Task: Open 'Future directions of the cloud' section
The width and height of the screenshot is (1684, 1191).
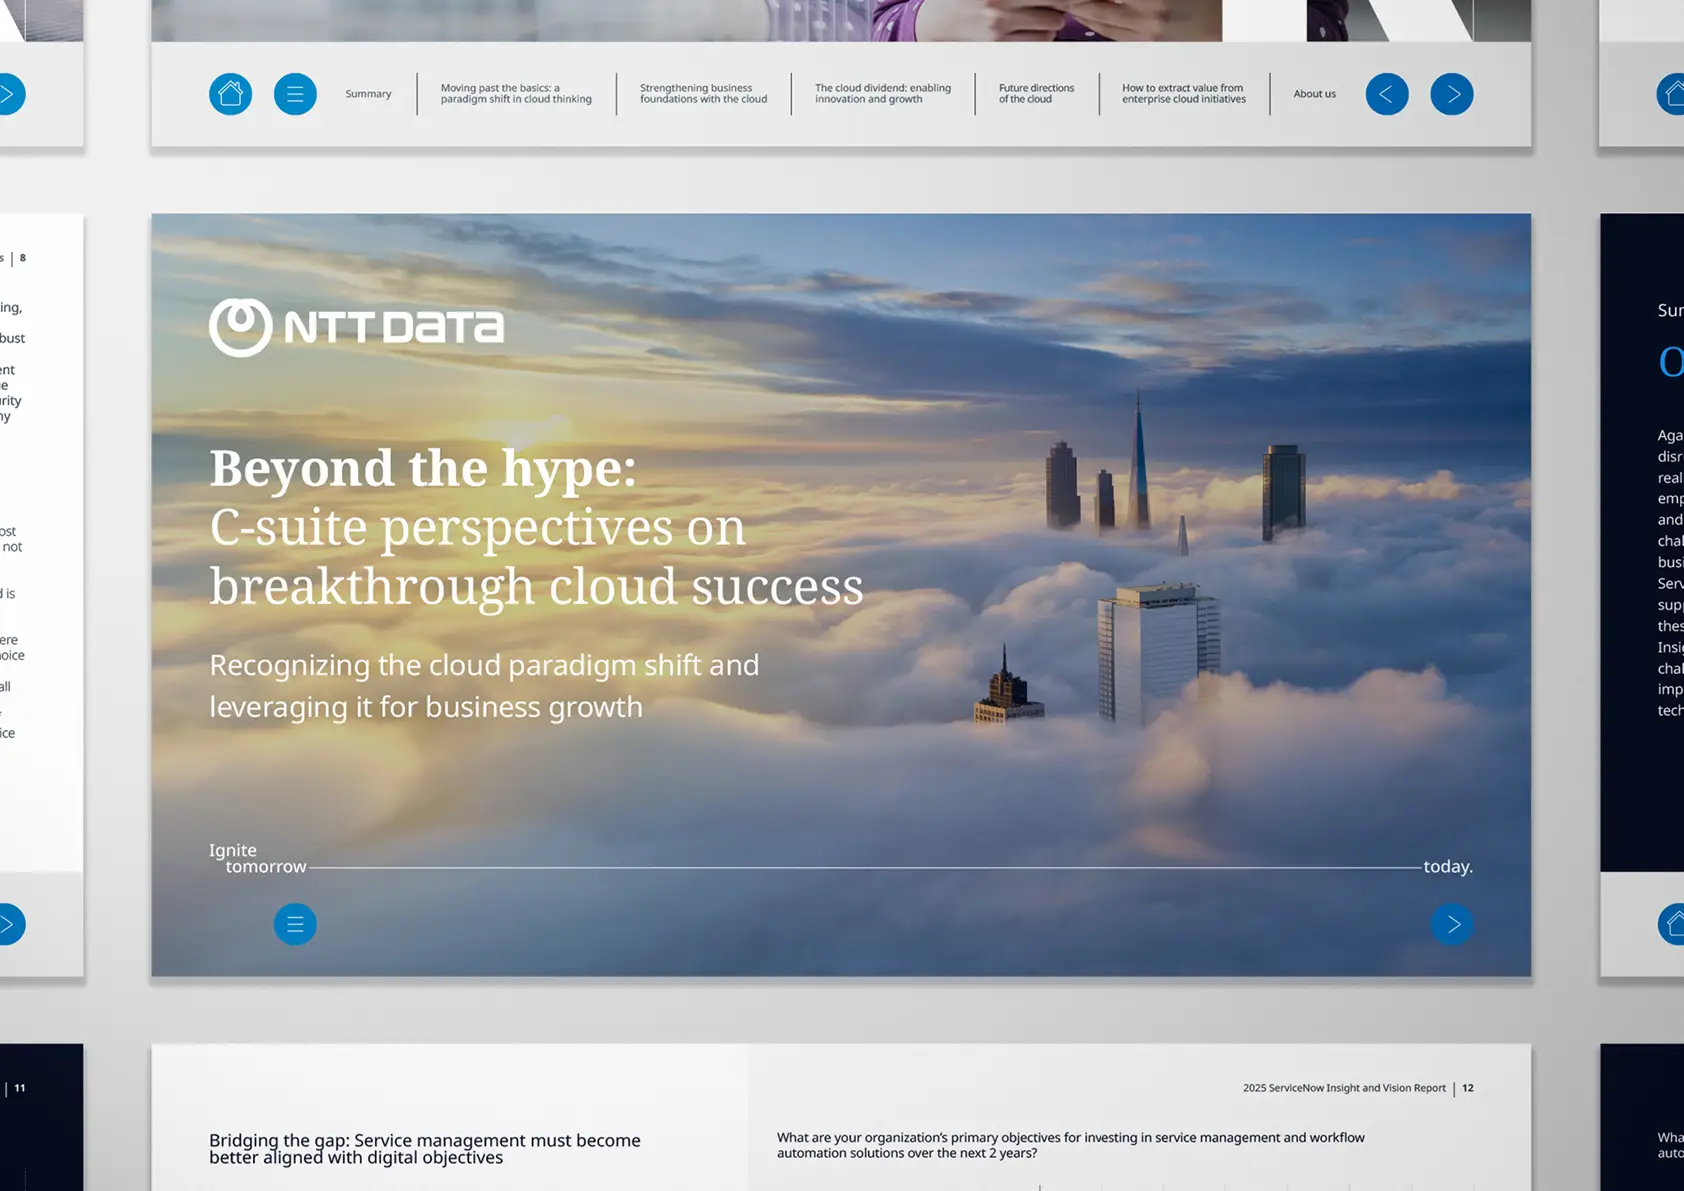Action: point(1036,94)
